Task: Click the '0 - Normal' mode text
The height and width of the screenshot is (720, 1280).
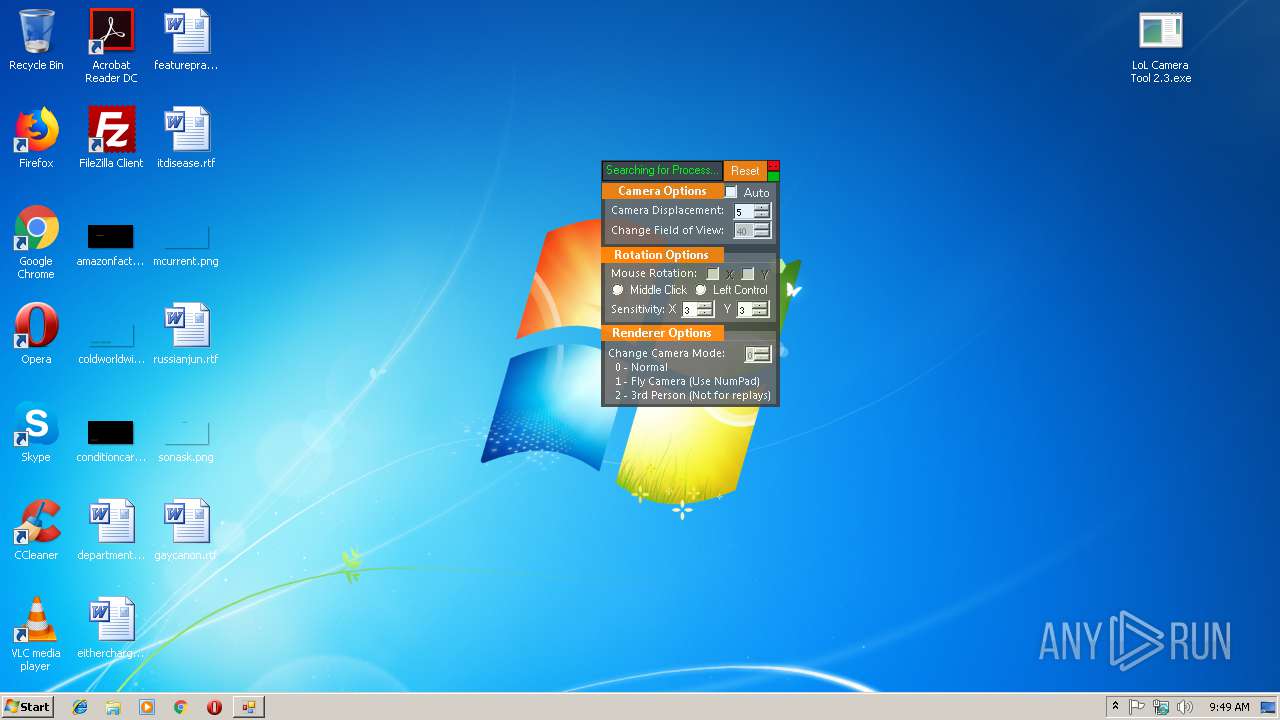Action: pyautogui.click(x=641, y=367)
